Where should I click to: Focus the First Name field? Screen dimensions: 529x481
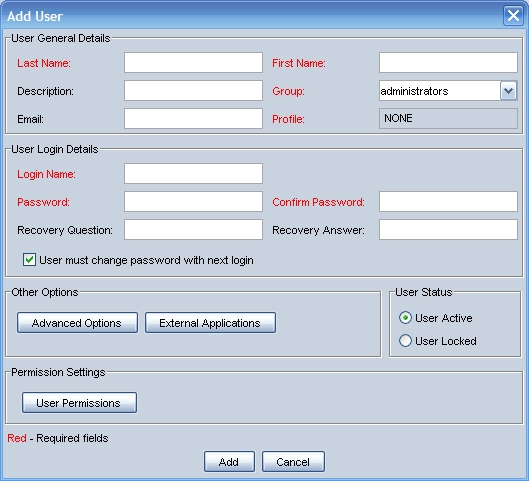click(448, 63)
